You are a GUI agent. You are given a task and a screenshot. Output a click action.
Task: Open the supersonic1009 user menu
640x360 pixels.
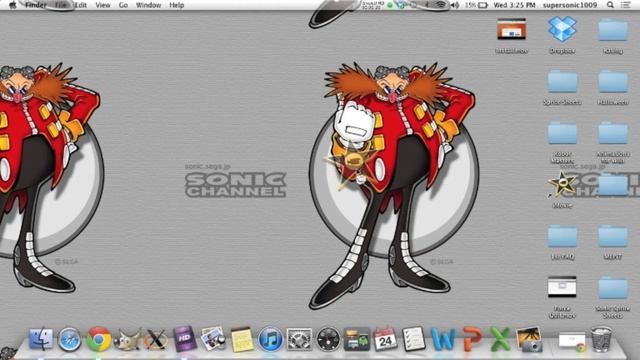[570, 5]
